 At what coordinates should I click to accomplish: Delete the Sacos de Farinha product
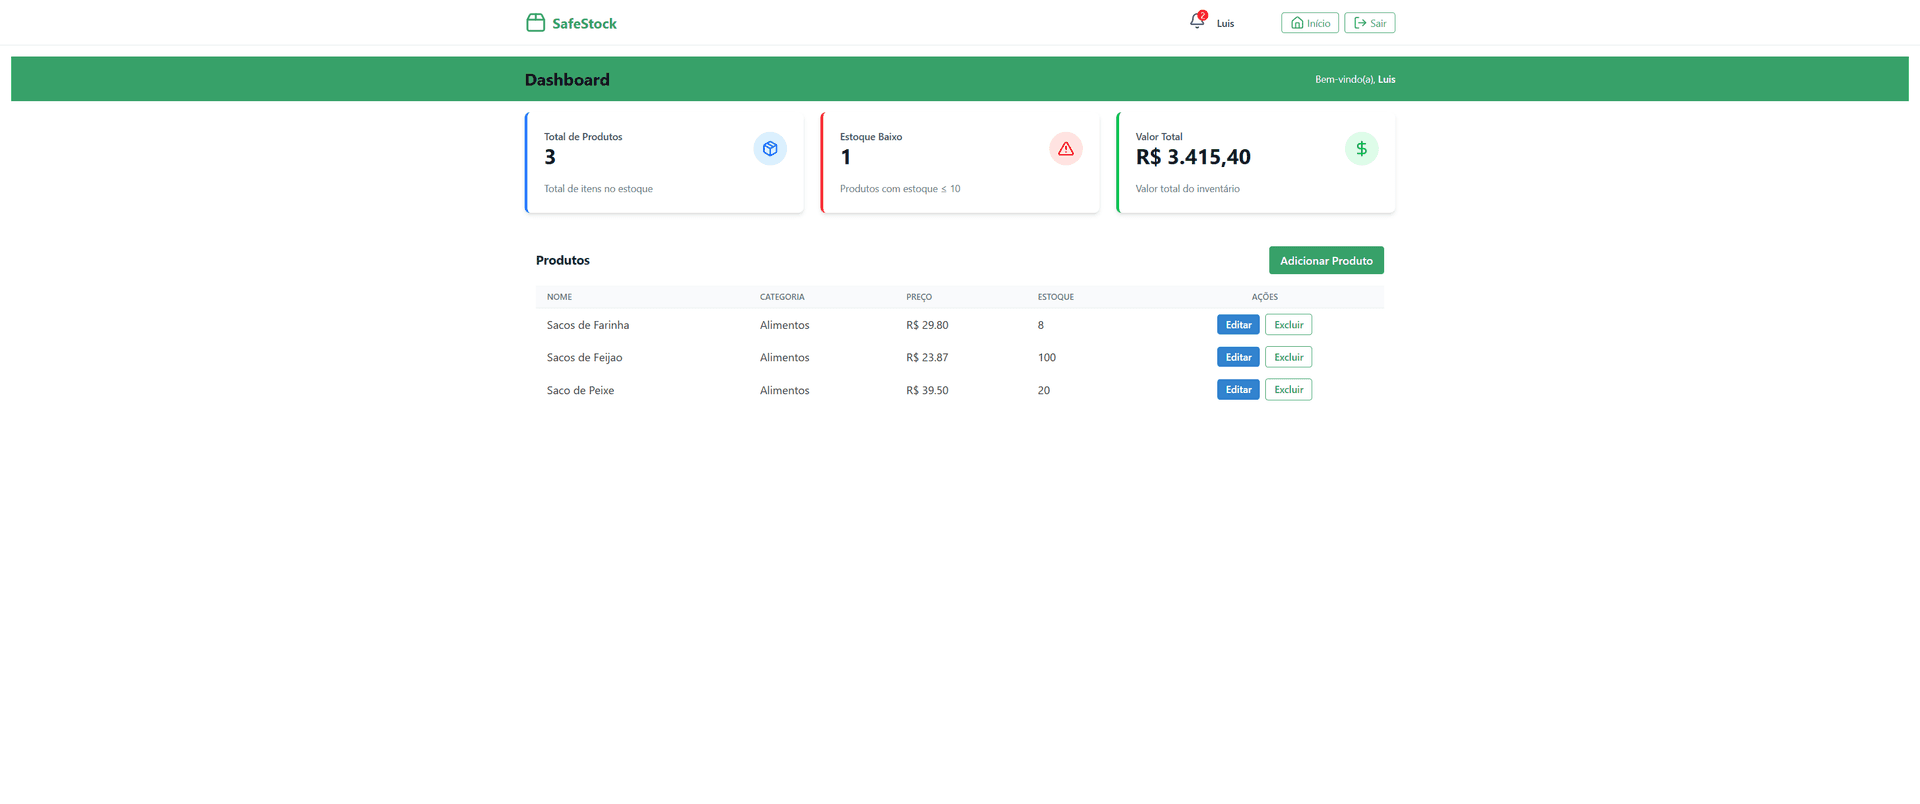(1288, 325)
